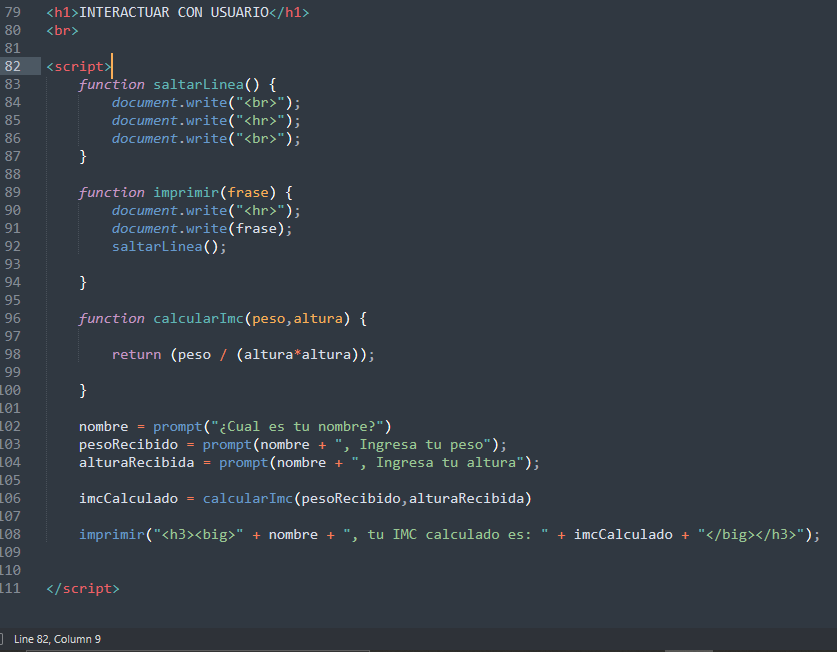Viewport: 837px width, 652px height.
Task: Click calcularImc function definition name on line 96
Action: 199,318
